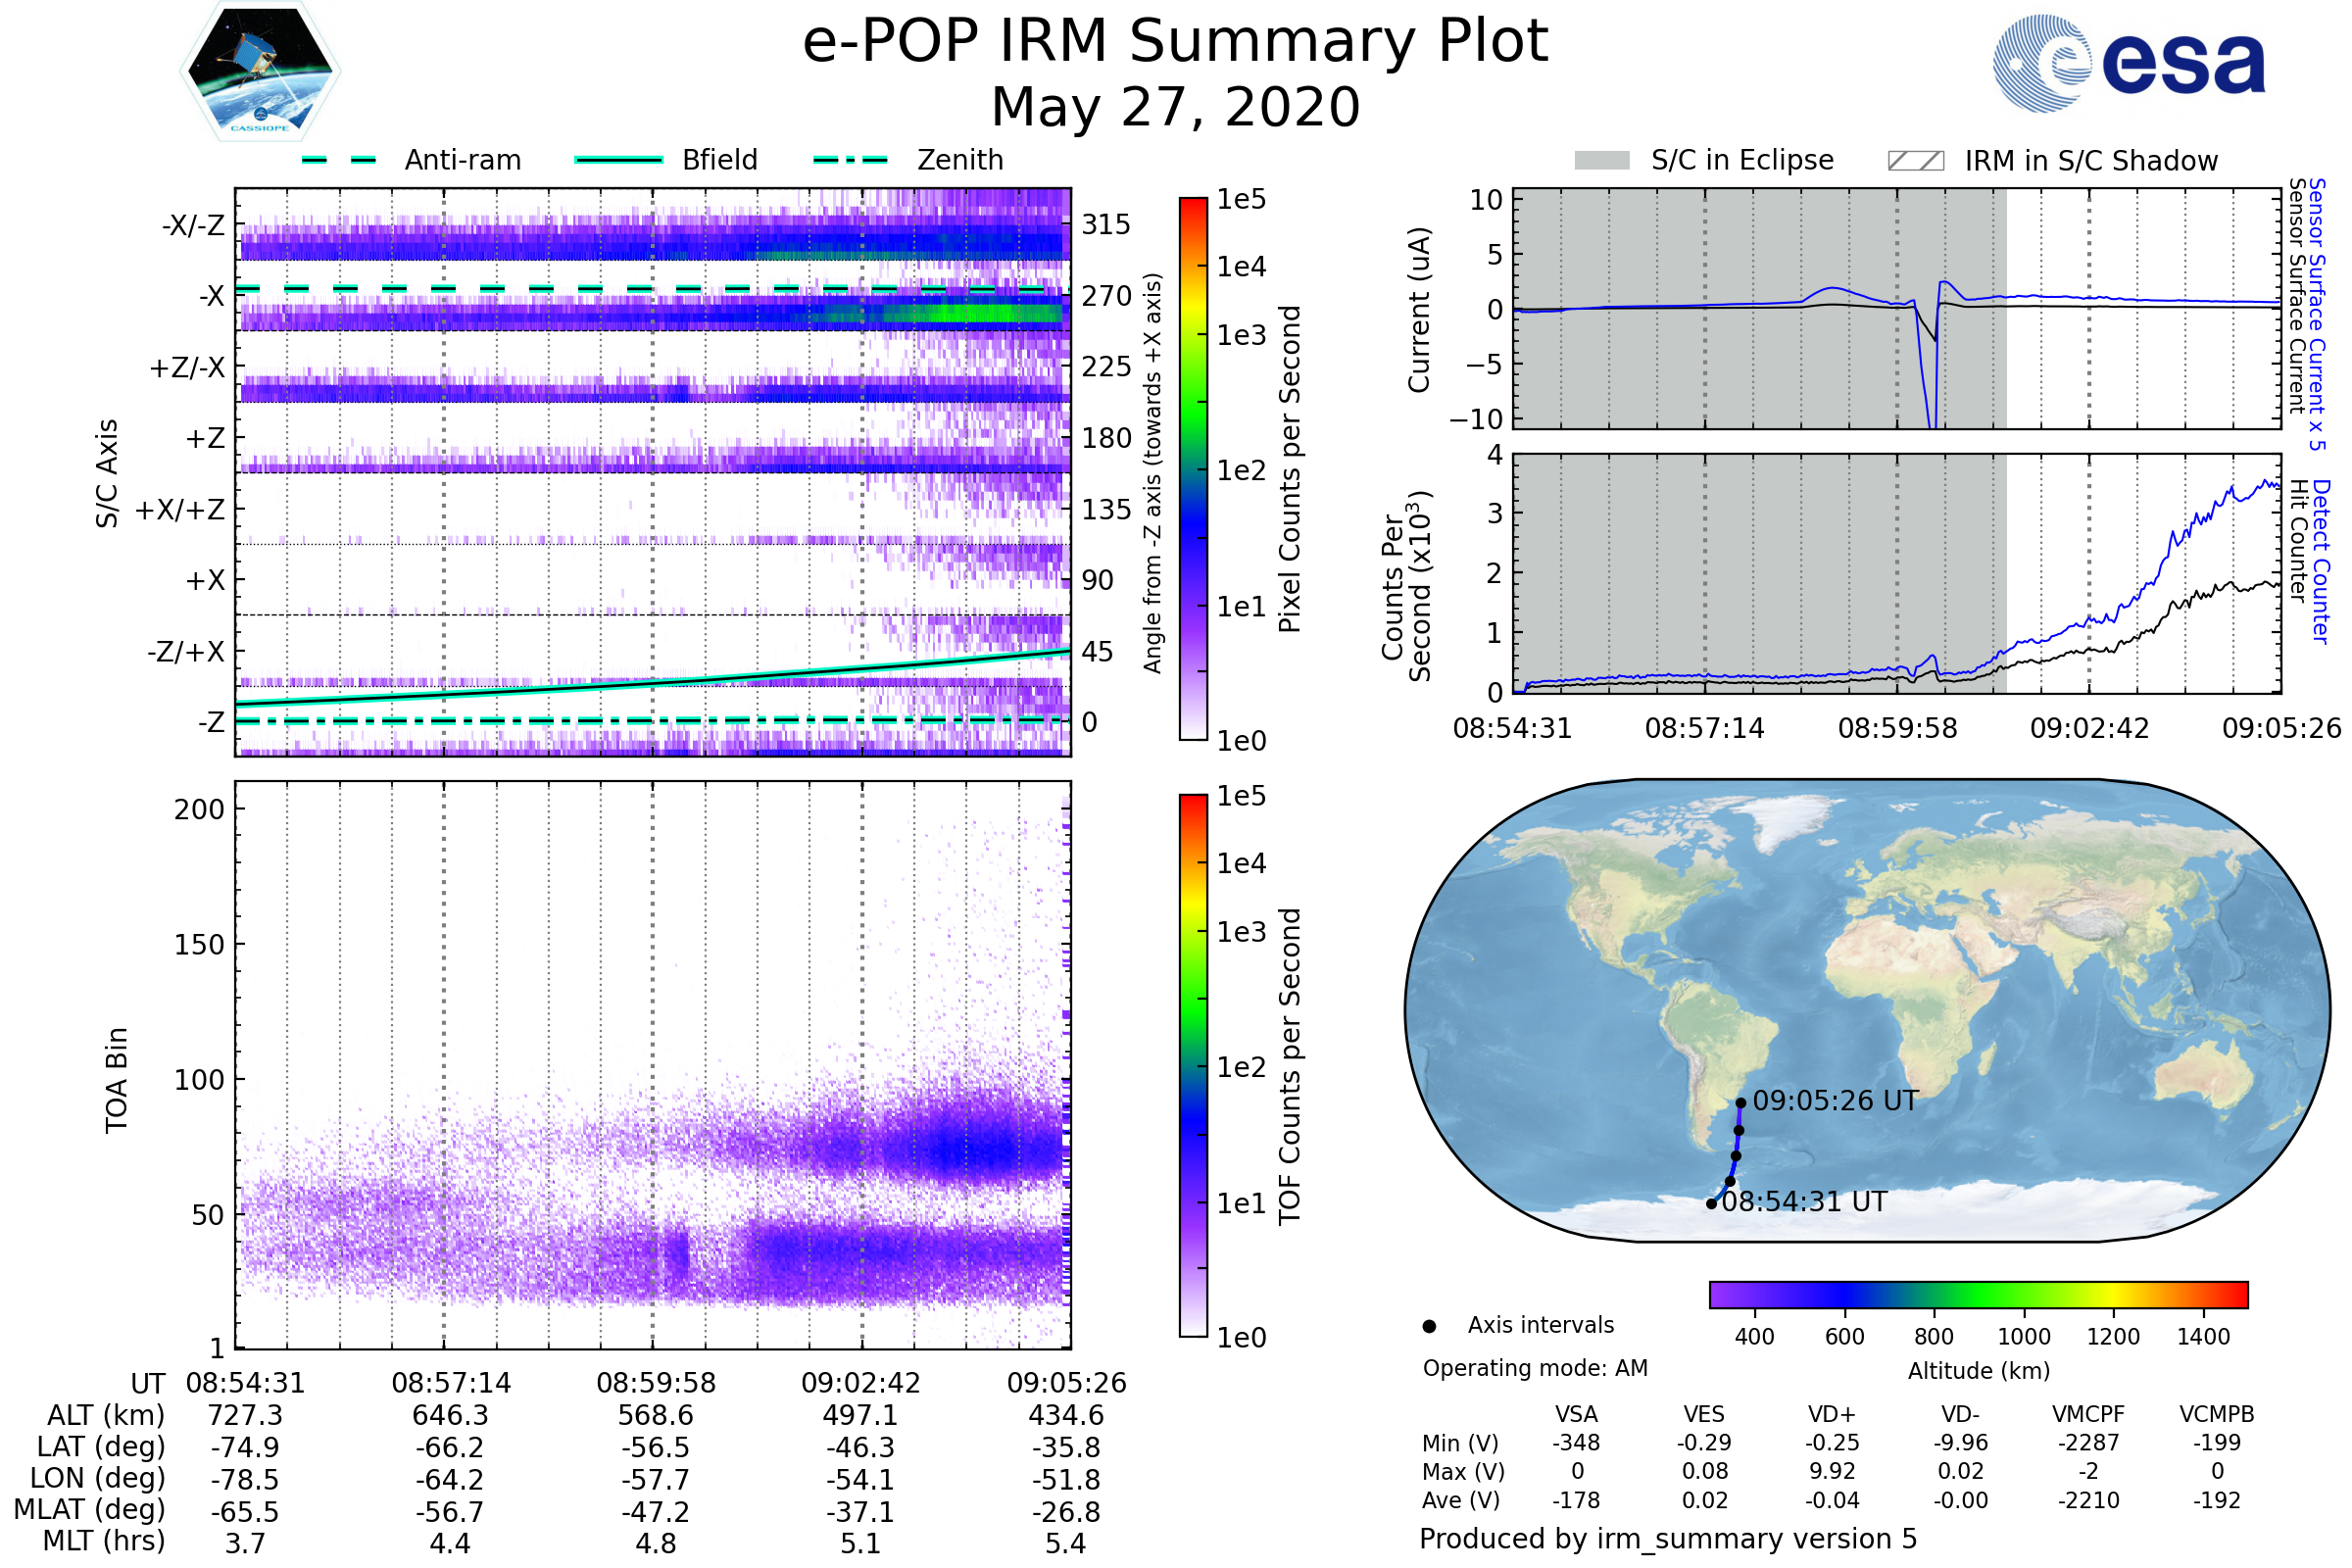Click the Zenith dash-dot legend marker
This screenshot has height=1568, width=2352.
(x=850, y=160)
